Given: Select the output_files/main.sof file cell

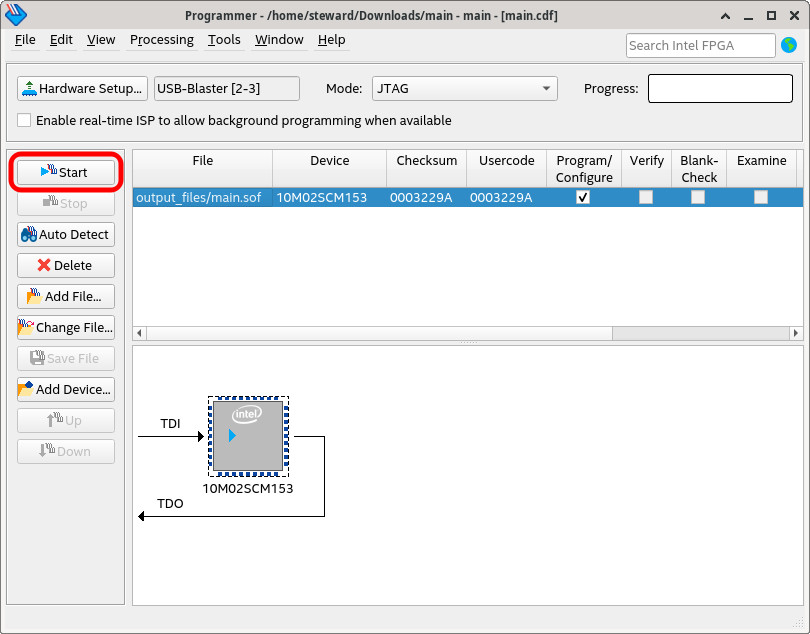Looking at the screenshot, I should (x=202, y=197).
